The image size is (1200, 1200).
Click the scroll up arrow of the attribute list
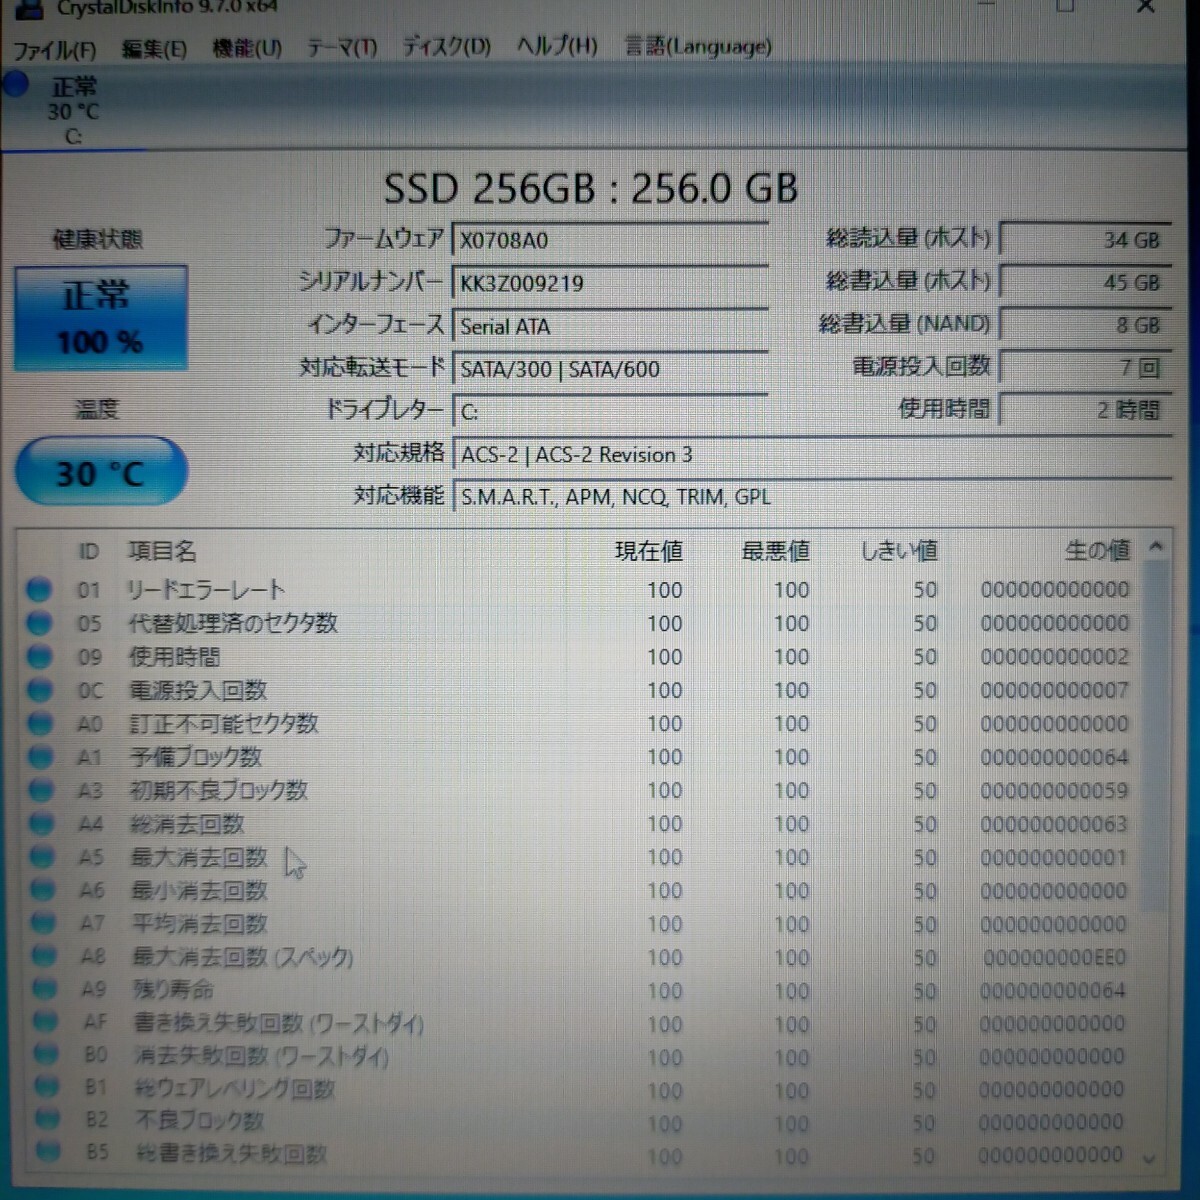tap(1156, 547)
